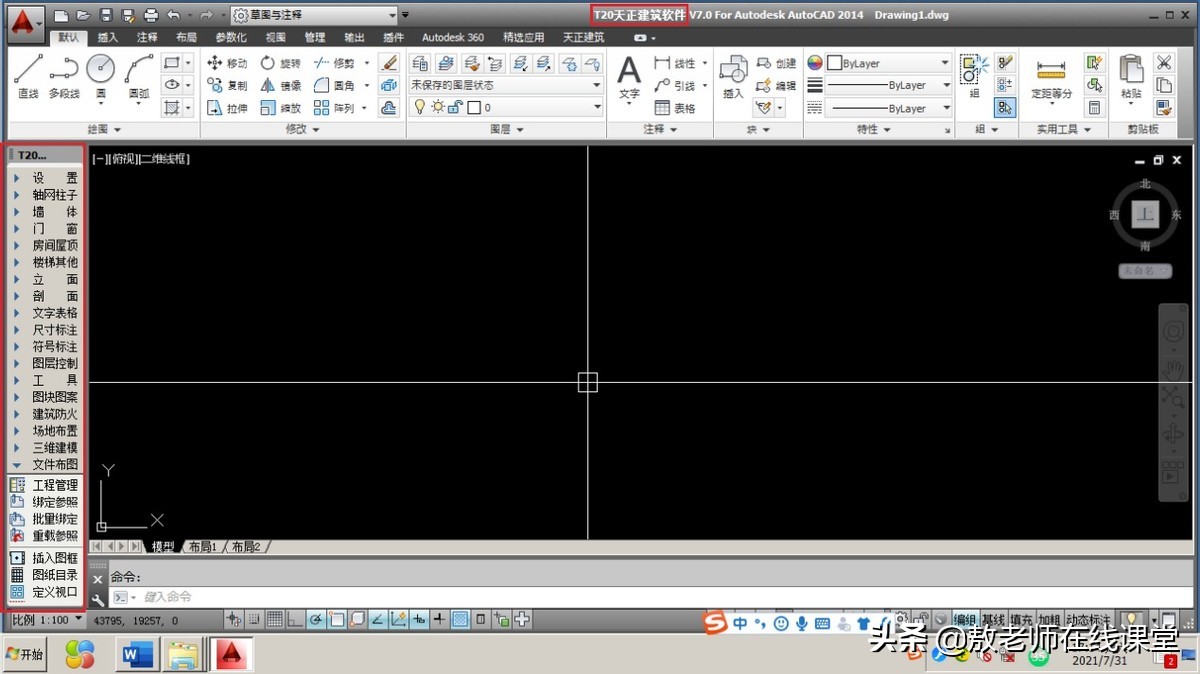Open the 未保存的图层状态 layer state dropdown
Image resolution: width=1200 pixels, height=674 pixels.
[506, 85]
